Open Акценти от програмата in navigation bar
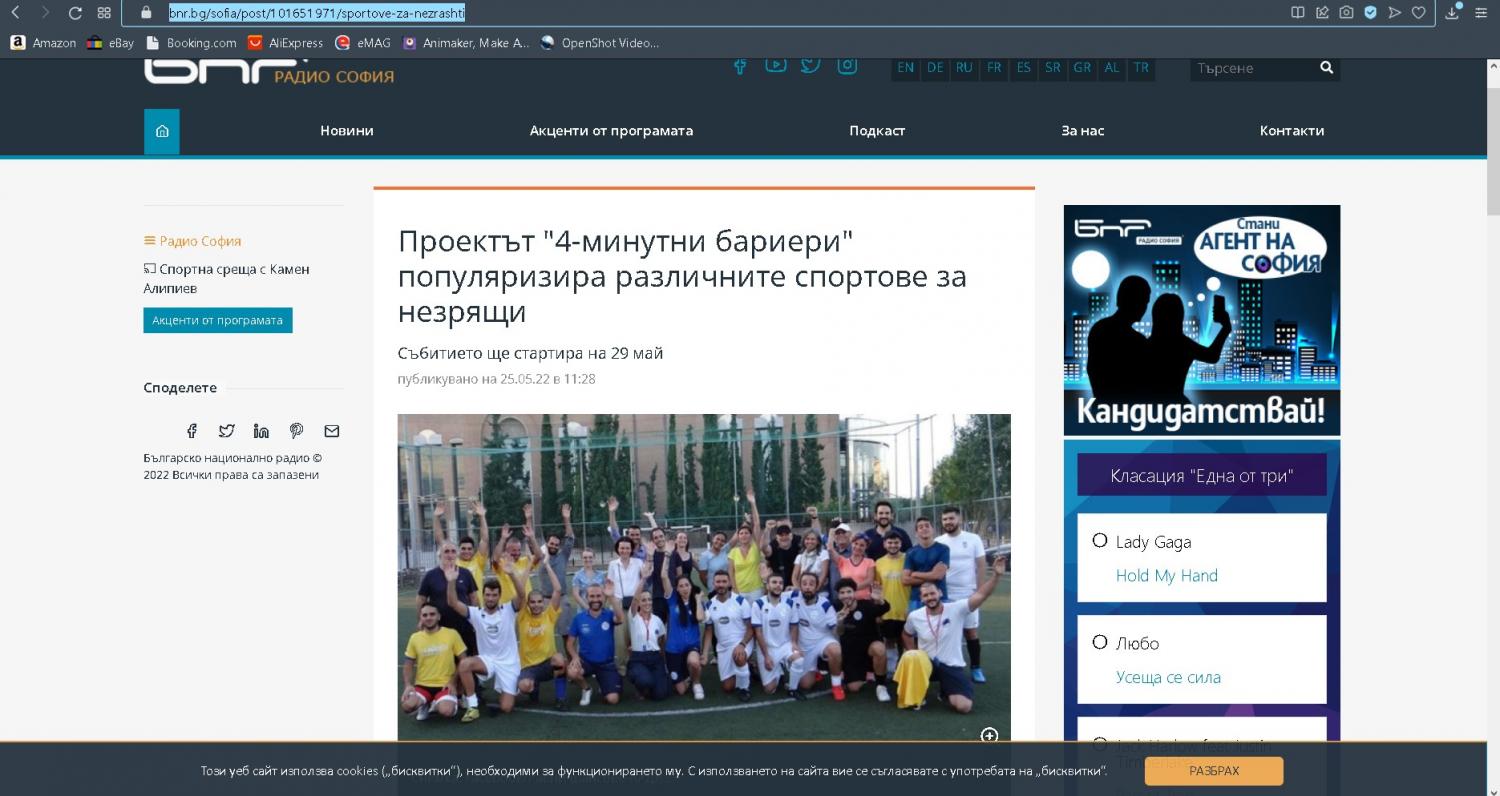 click(611, 131)
